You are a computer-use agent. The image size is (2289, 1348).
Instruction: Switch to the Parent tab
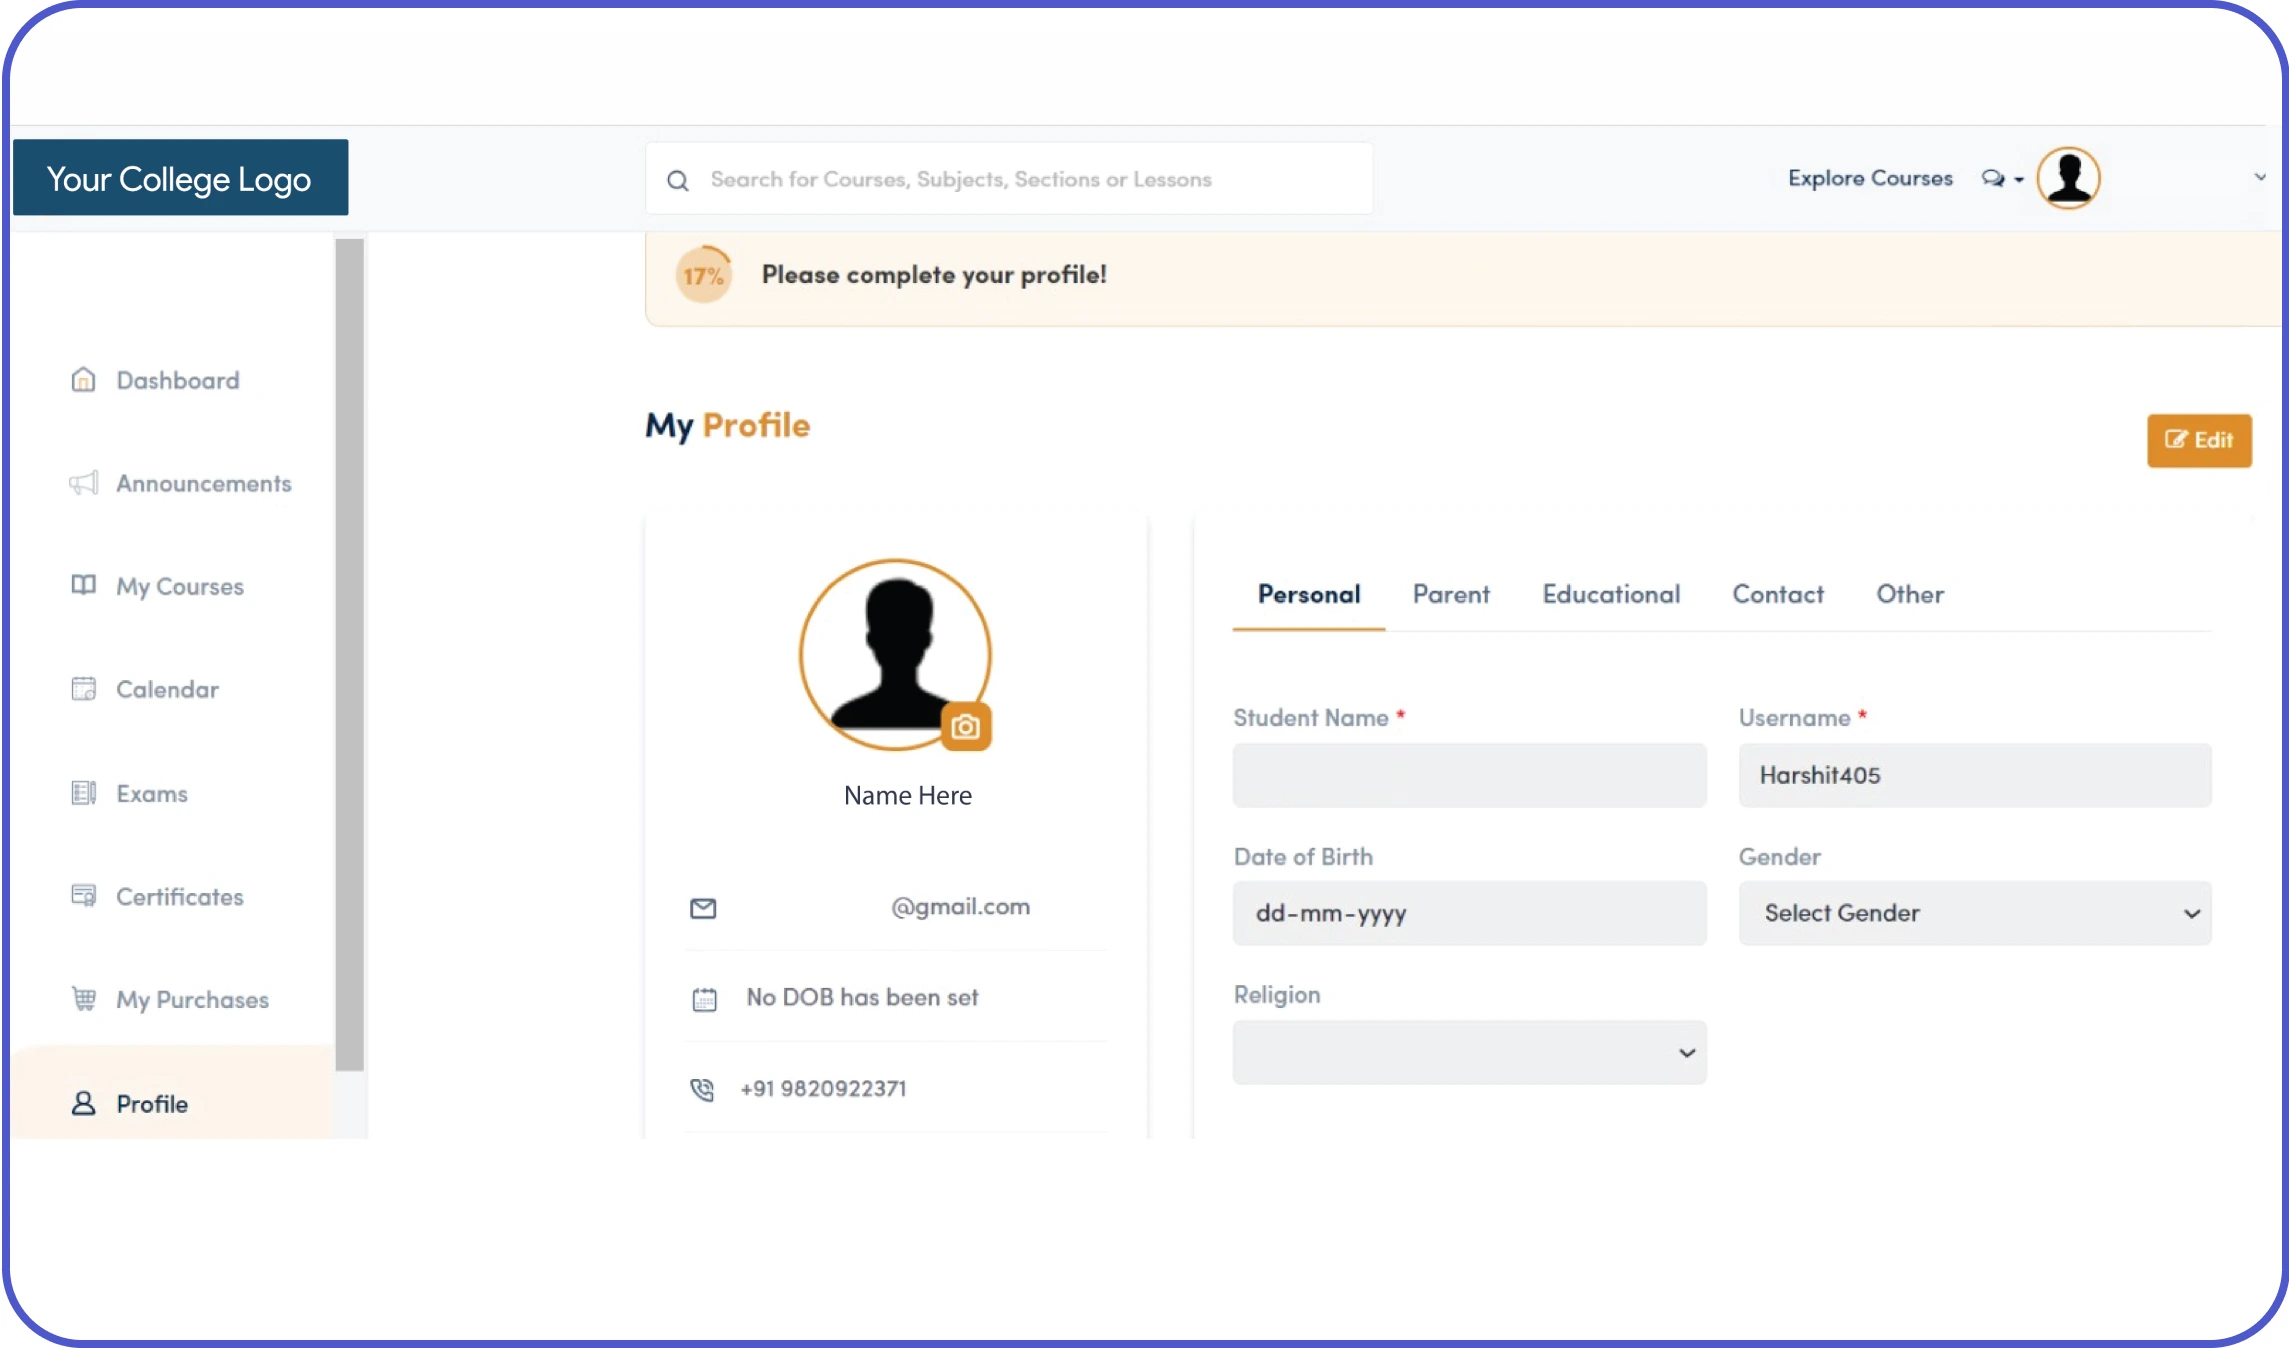click(1450, 594)
